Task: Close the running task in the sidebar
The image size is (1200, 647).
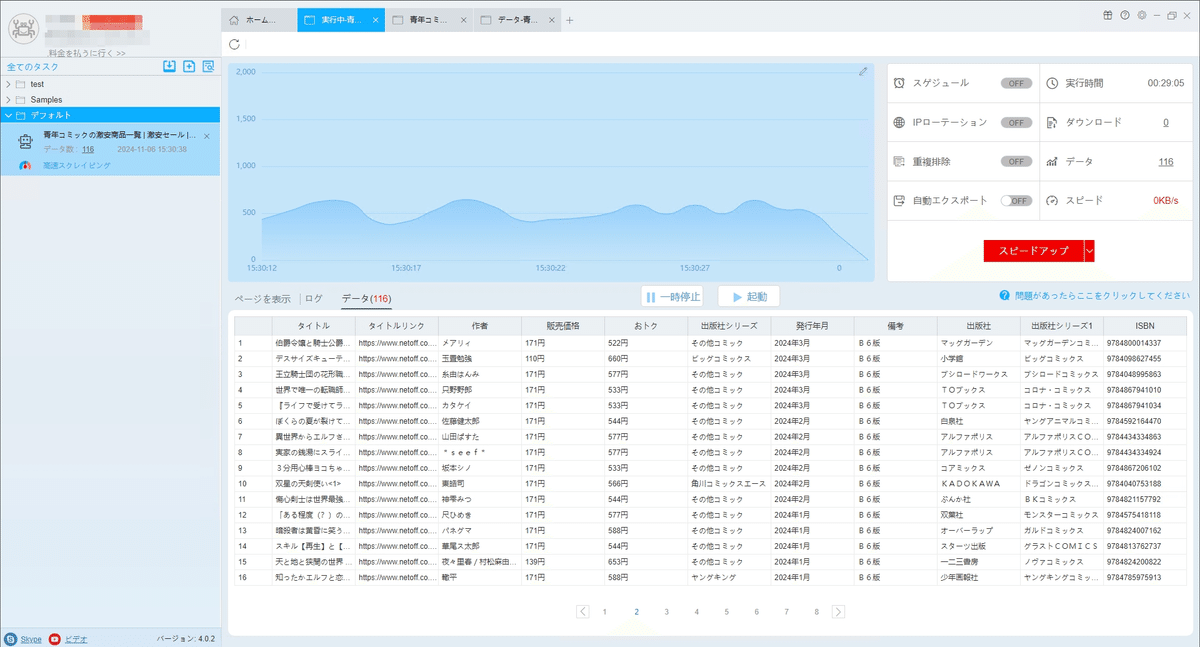Action: [207, 135]
